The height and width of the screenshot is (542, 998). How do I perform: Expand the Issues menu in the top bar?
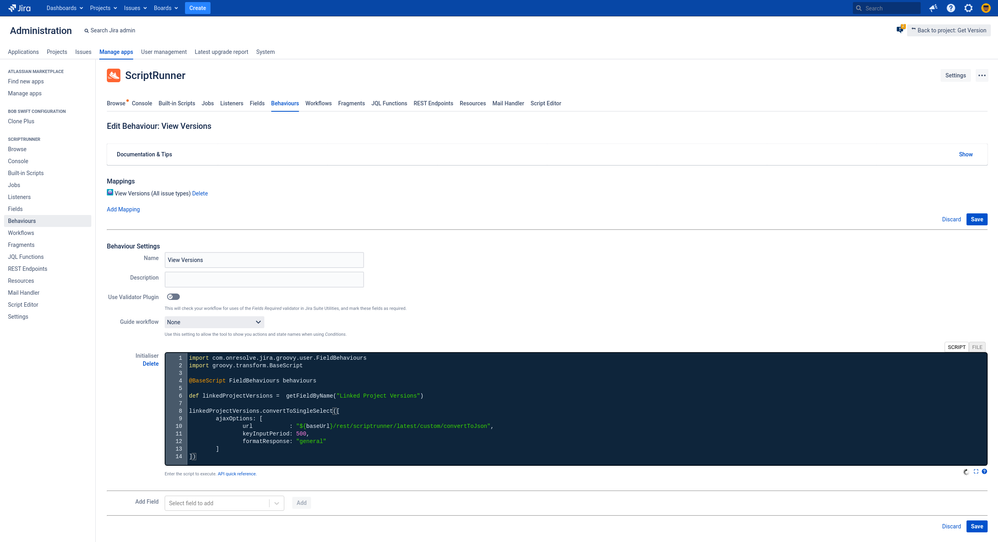135,8
